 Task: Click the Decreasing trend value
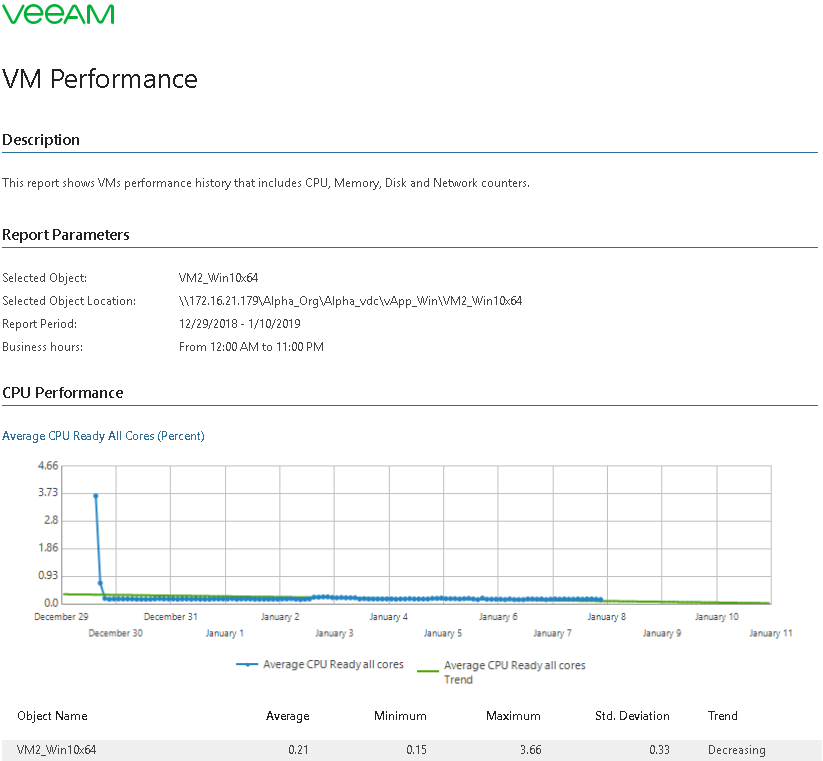point(736,750)
